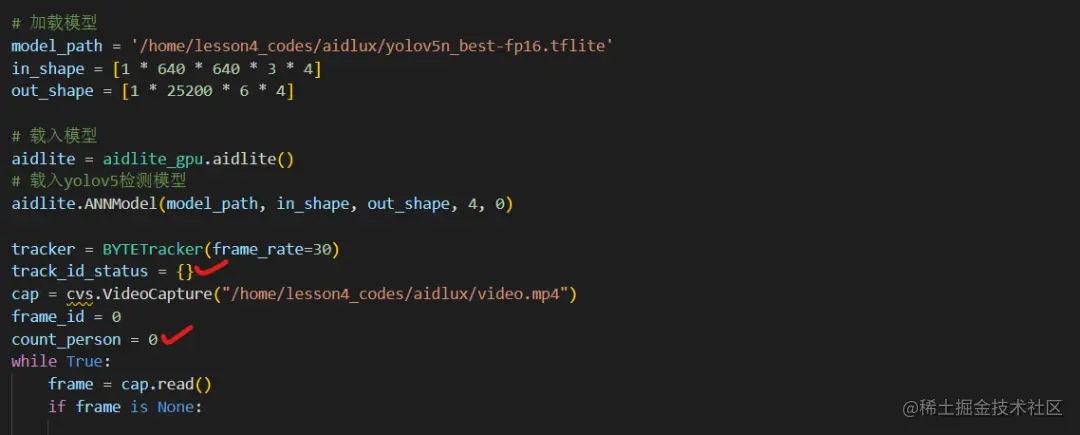The image size is (1080, 435).
Task: Click the 'tracker' variable name
Action: coord(43,249)
